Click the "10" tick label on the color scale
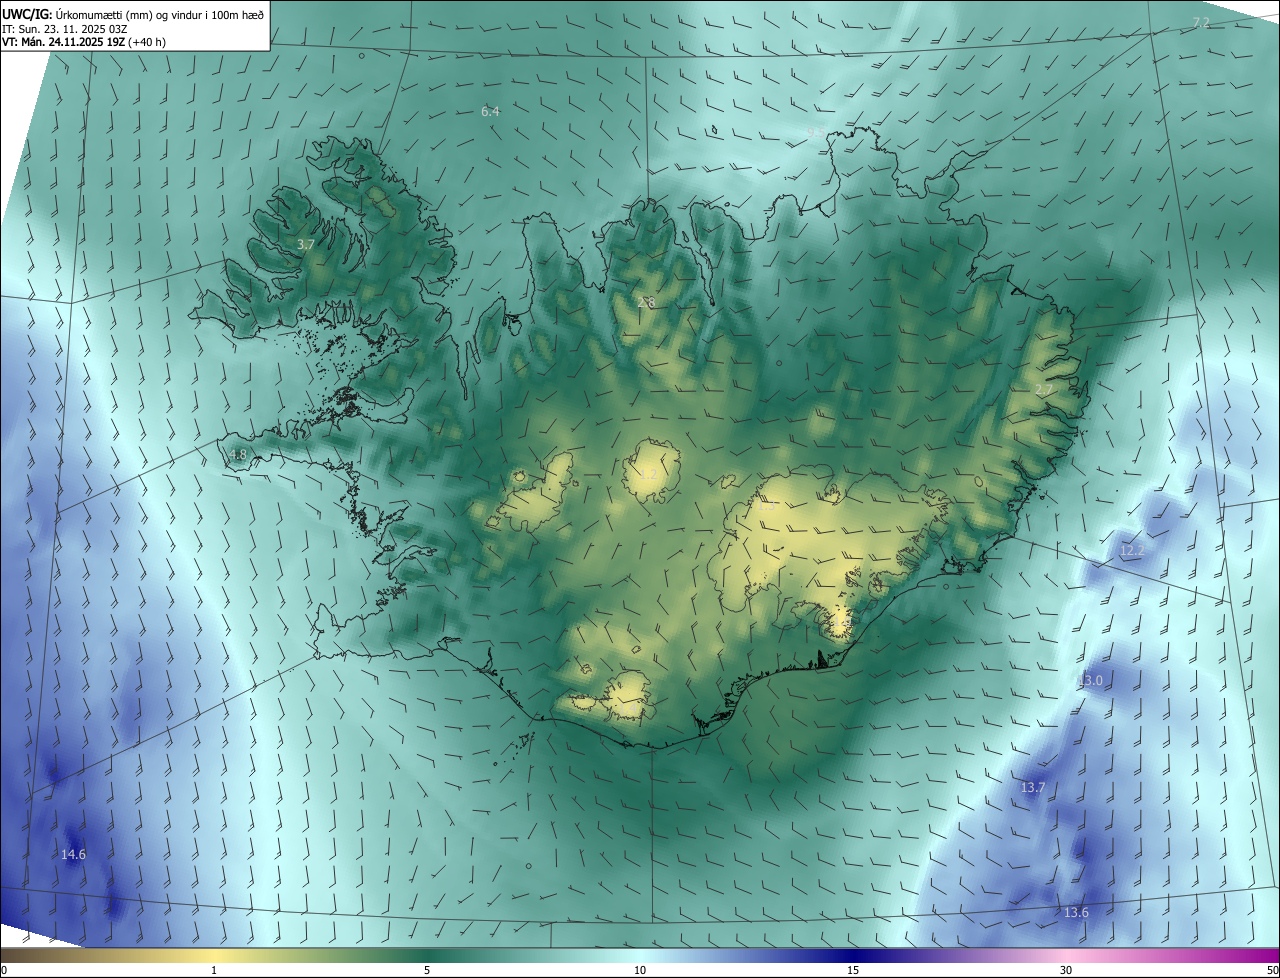The height and width of the screenshot is (978, 1280). 640,970
